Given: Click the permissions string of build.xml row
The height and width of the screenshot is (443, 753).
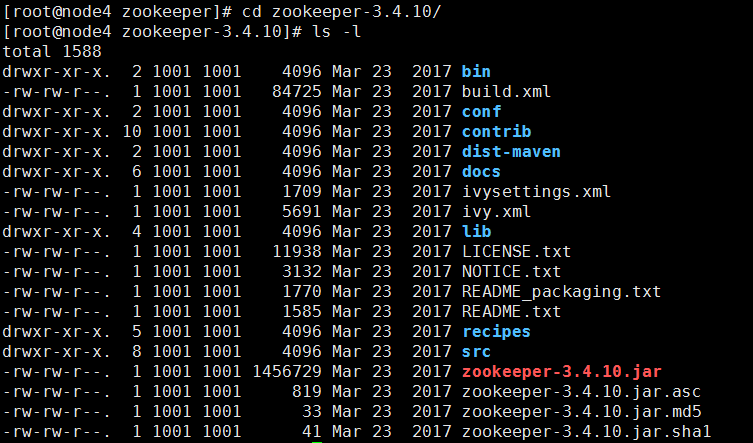Looking at the screenshot, I should pyautogui.click(x=57, y=91).
